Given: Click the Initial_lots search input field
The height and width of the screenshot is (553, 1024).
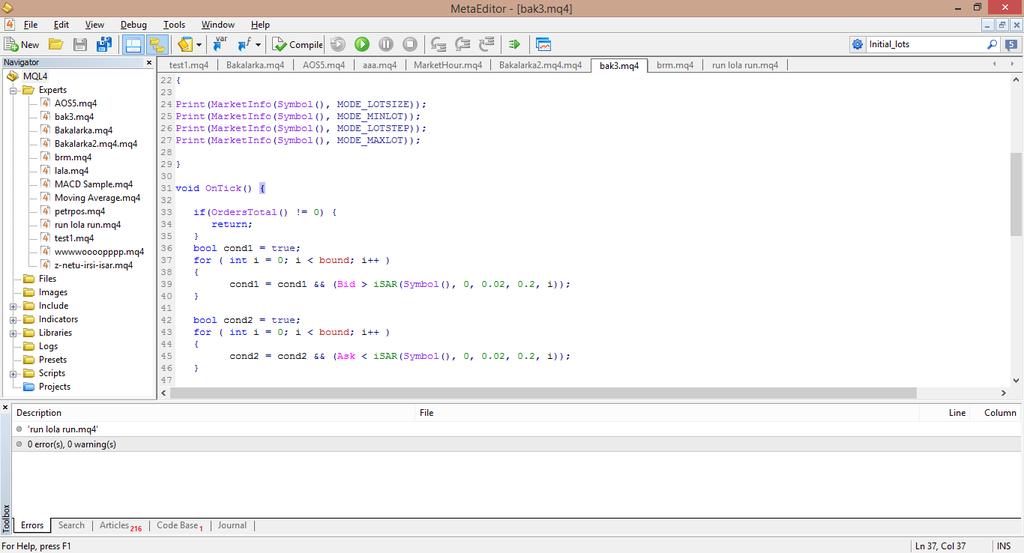Looking at the screenshot, I should [x=924, y=44].
